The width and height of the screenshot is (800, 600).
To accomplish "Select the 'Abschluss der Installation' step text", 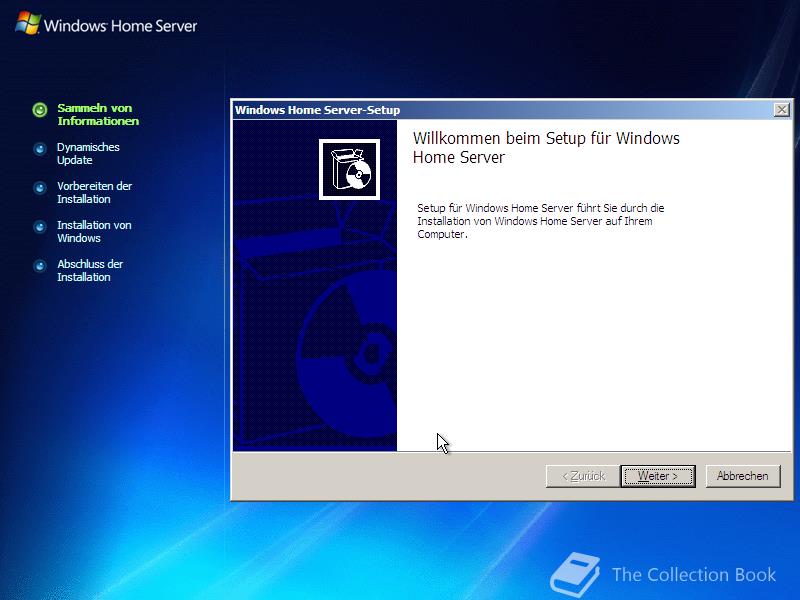I will (x=90, y=270).
